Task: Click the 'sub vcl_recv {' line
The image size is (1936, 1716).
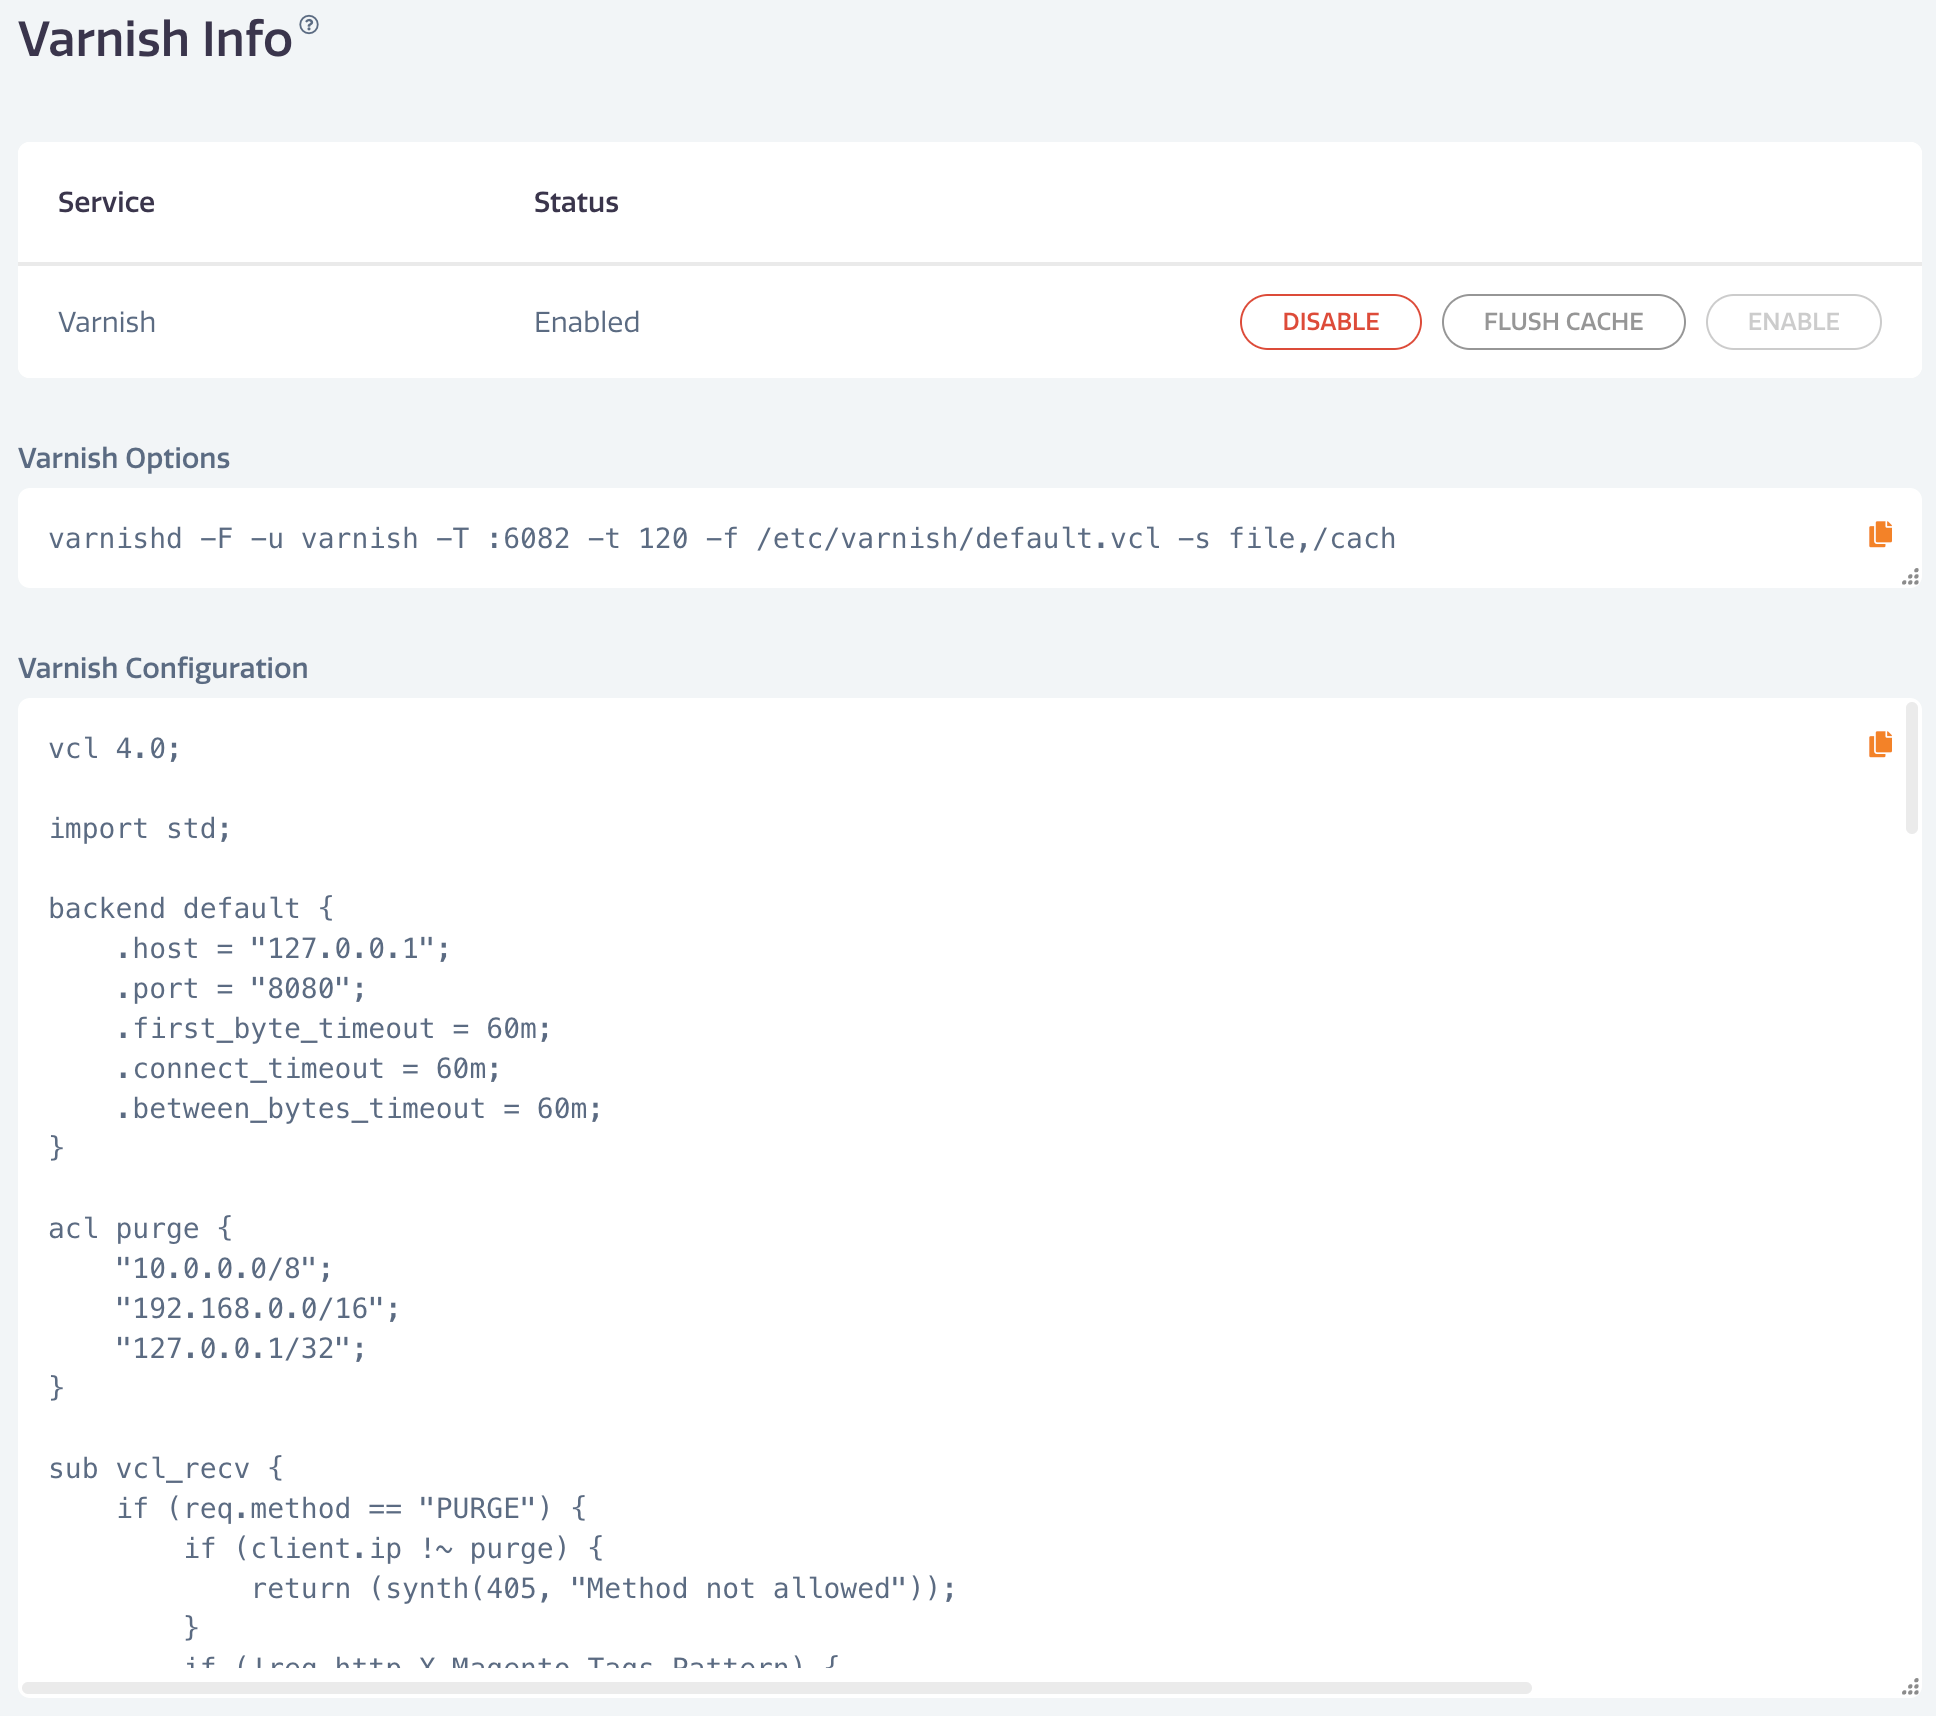Action: 166,1469
